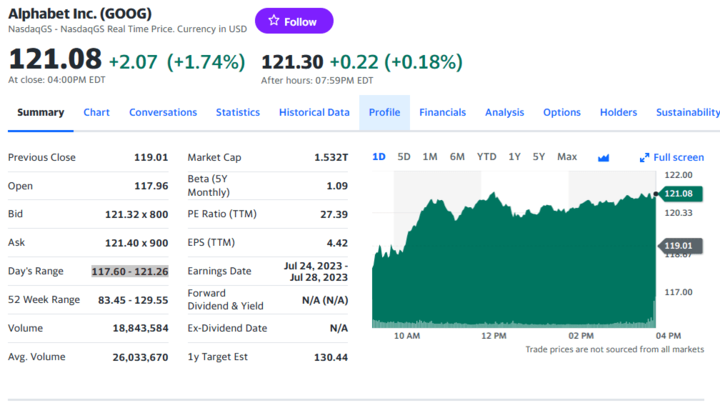The image size is (720, 413).
Task: Click the 122.00 chart axis label
Action: 678,175
